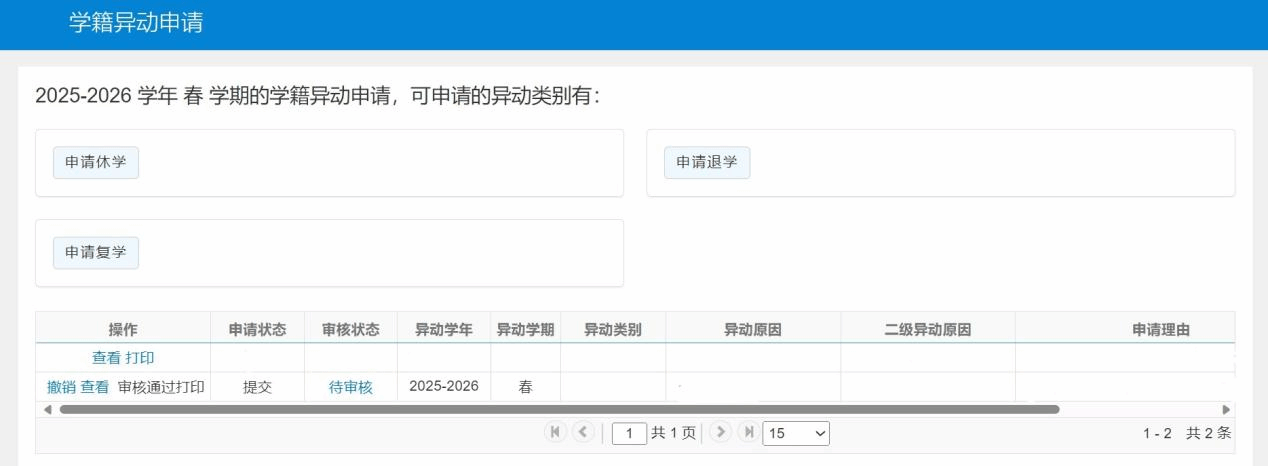Viewport: 1268px width, 466px height.
Task: Open 查看 in the first table row
Action: pos(106,358)
